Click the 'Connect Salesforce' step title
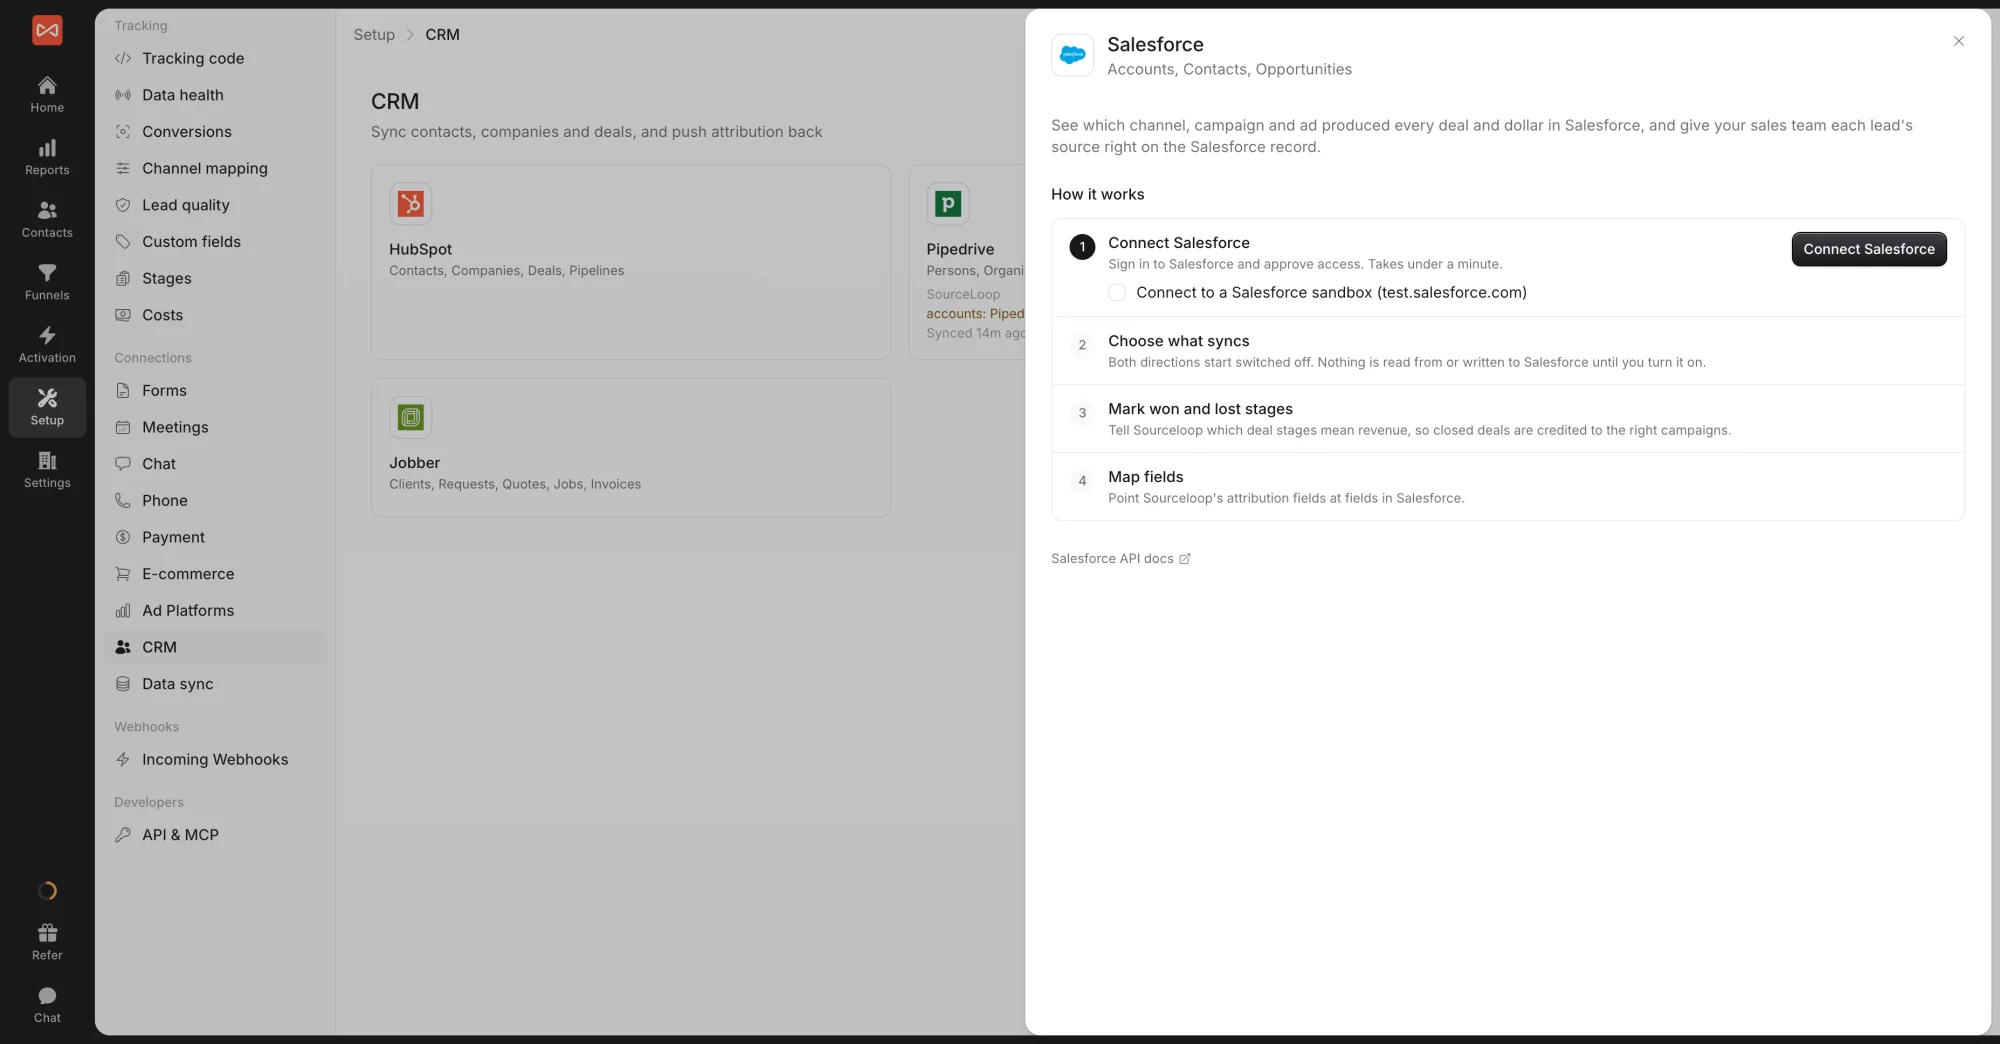This screenshot has width=2000, height=1044. coord(1178,242)
